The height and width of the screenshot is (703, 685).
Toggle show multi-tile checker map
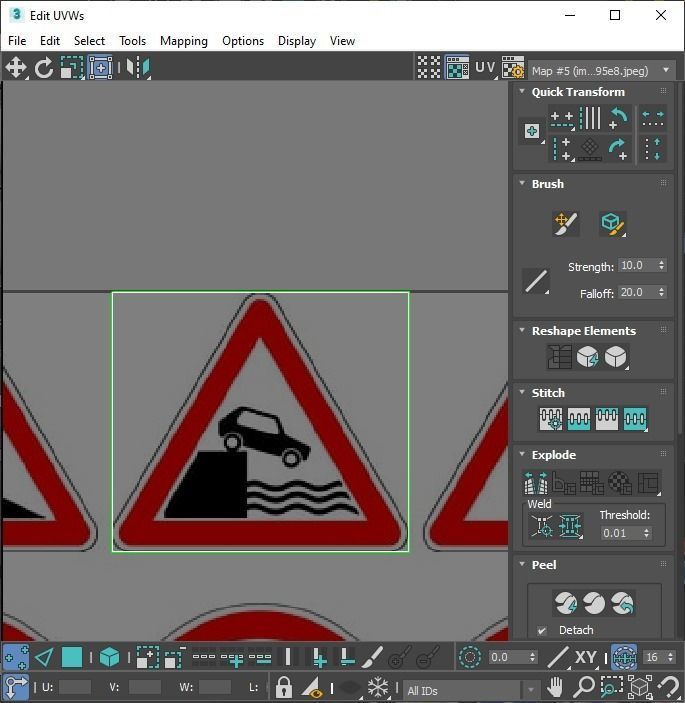[x=429, y=68]
